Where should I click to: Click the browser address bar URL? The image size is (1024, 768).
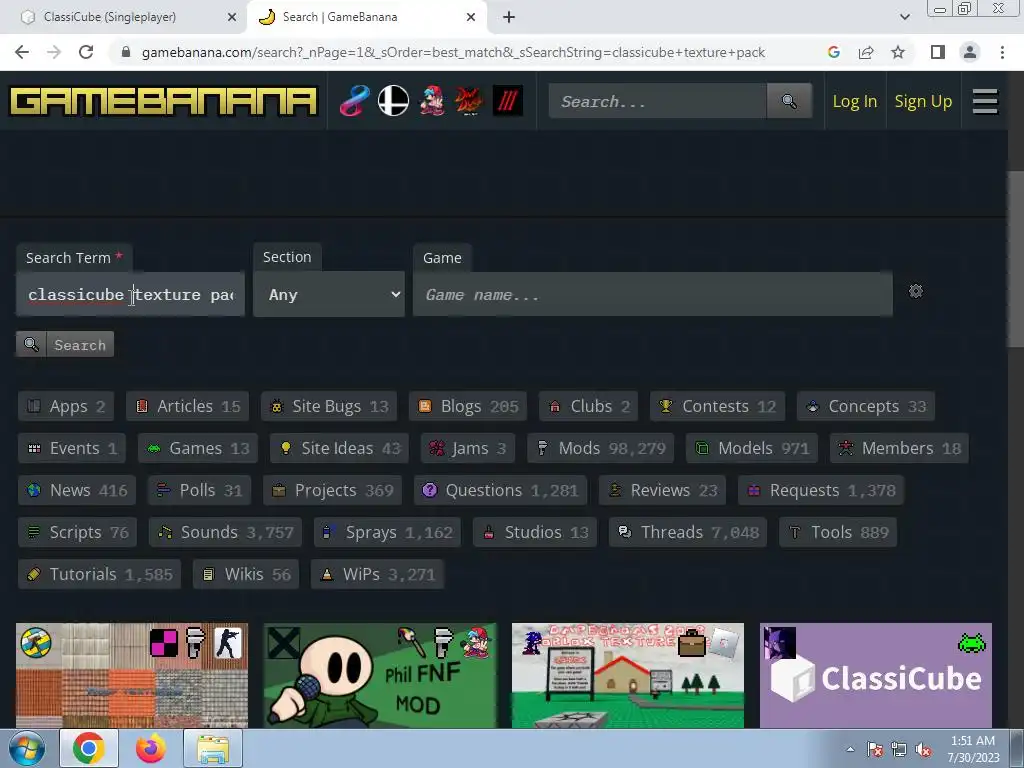[453, 52]
